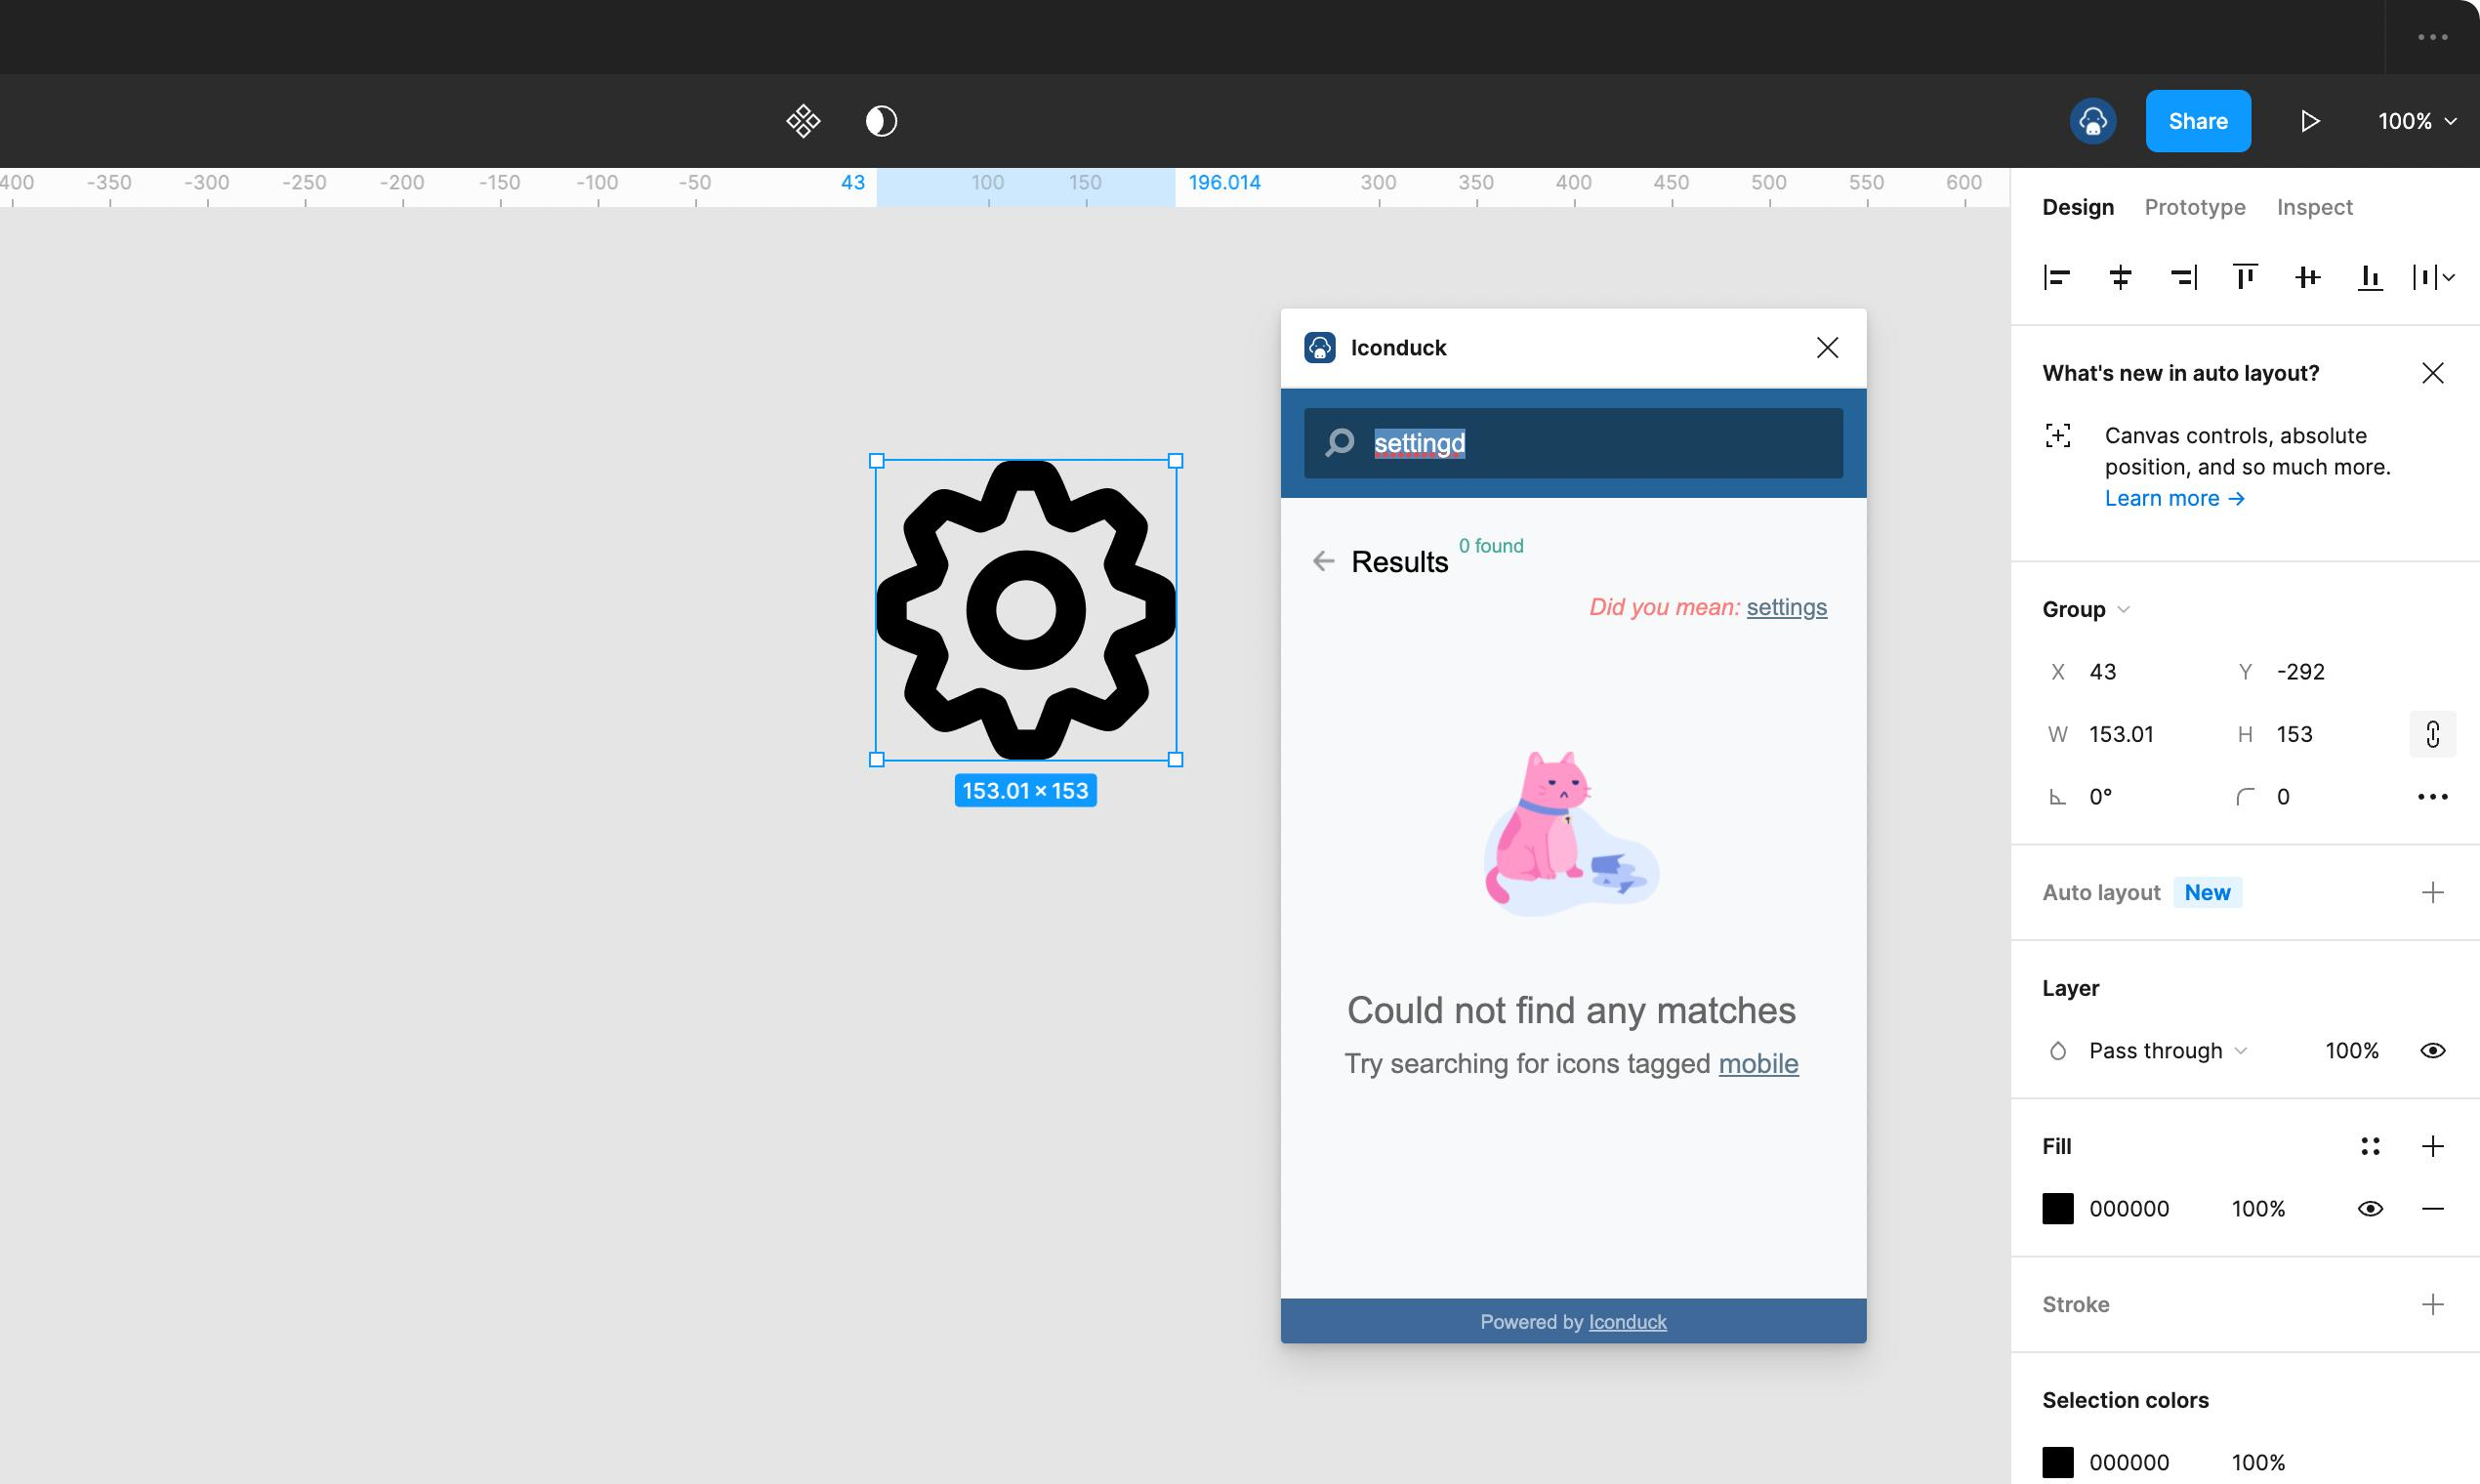Click the back arrow in Iconduck results
Screen dimensions: 2480x1484
tap(1324, 560)
